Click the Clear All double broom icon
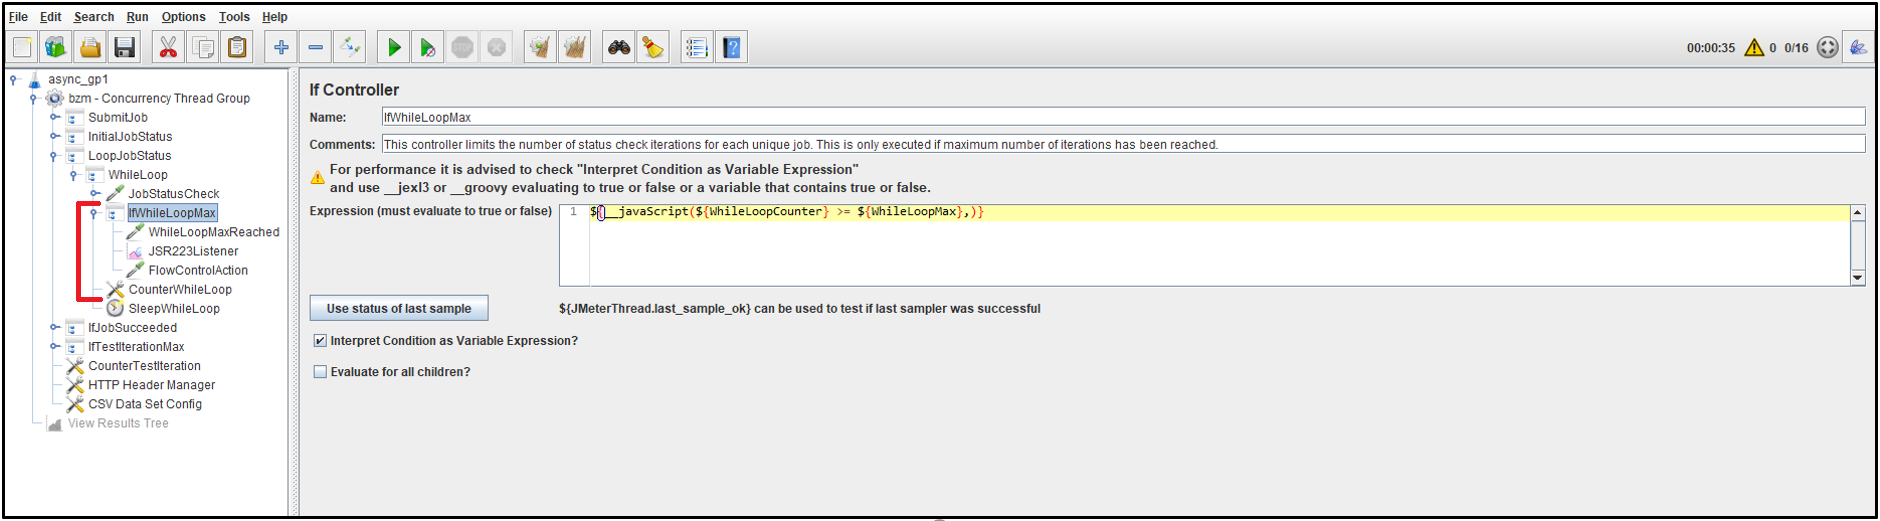Image resolution: width=1880 pixels, height=521 pixels. pos(574,47)
